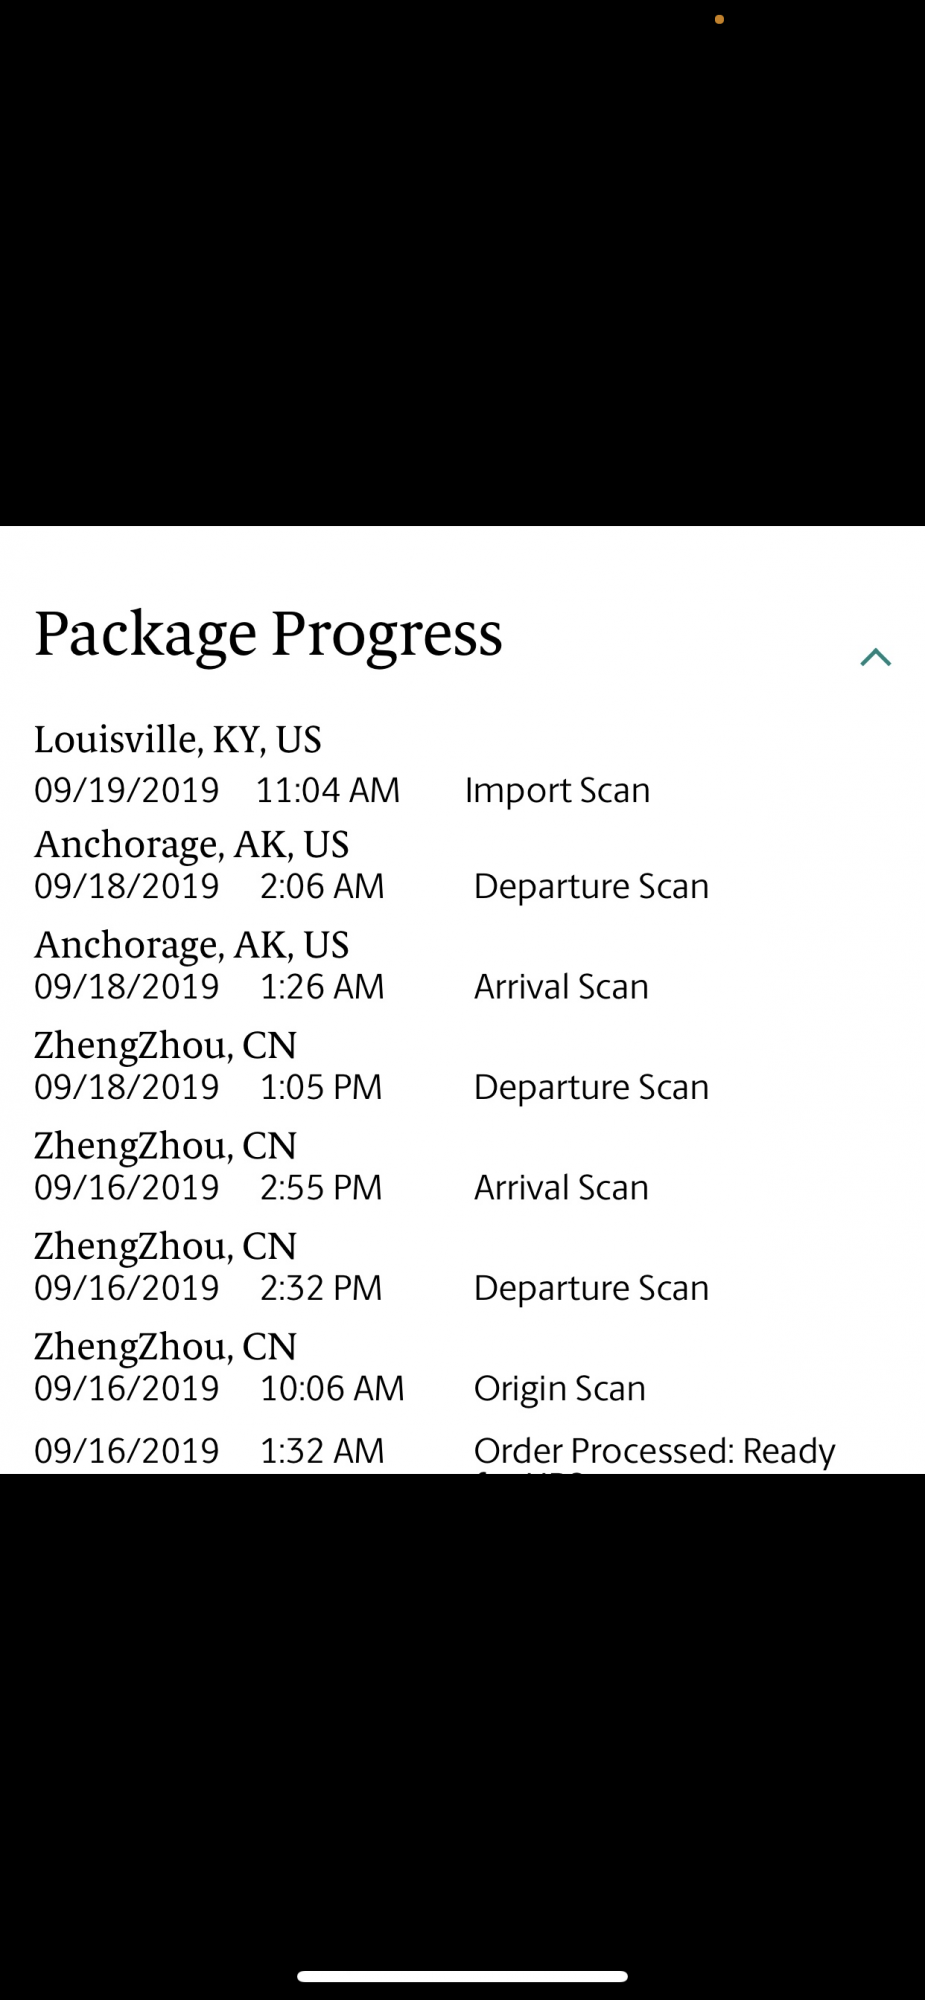Screen dimensions: 925x2000
Task: Tap the 09/19/2019 11:04 AM timestamp
Action: click(x=217, y=790)
